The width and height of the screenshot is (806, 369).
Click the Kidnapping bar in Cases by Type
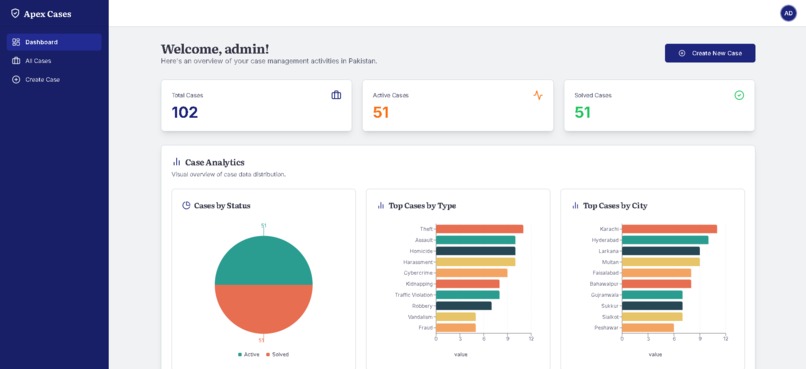point(468,284)
